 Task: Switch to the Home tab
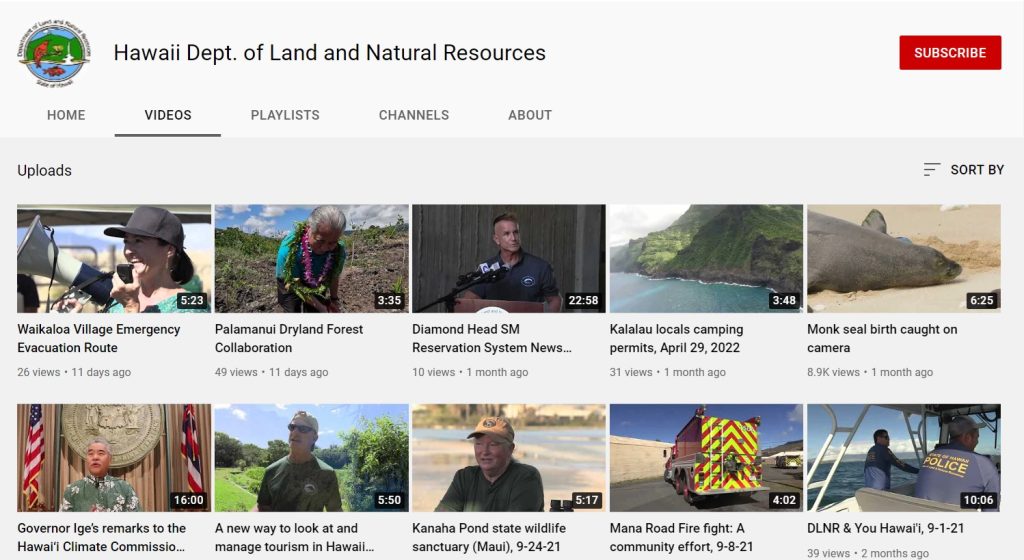point(66,115)
